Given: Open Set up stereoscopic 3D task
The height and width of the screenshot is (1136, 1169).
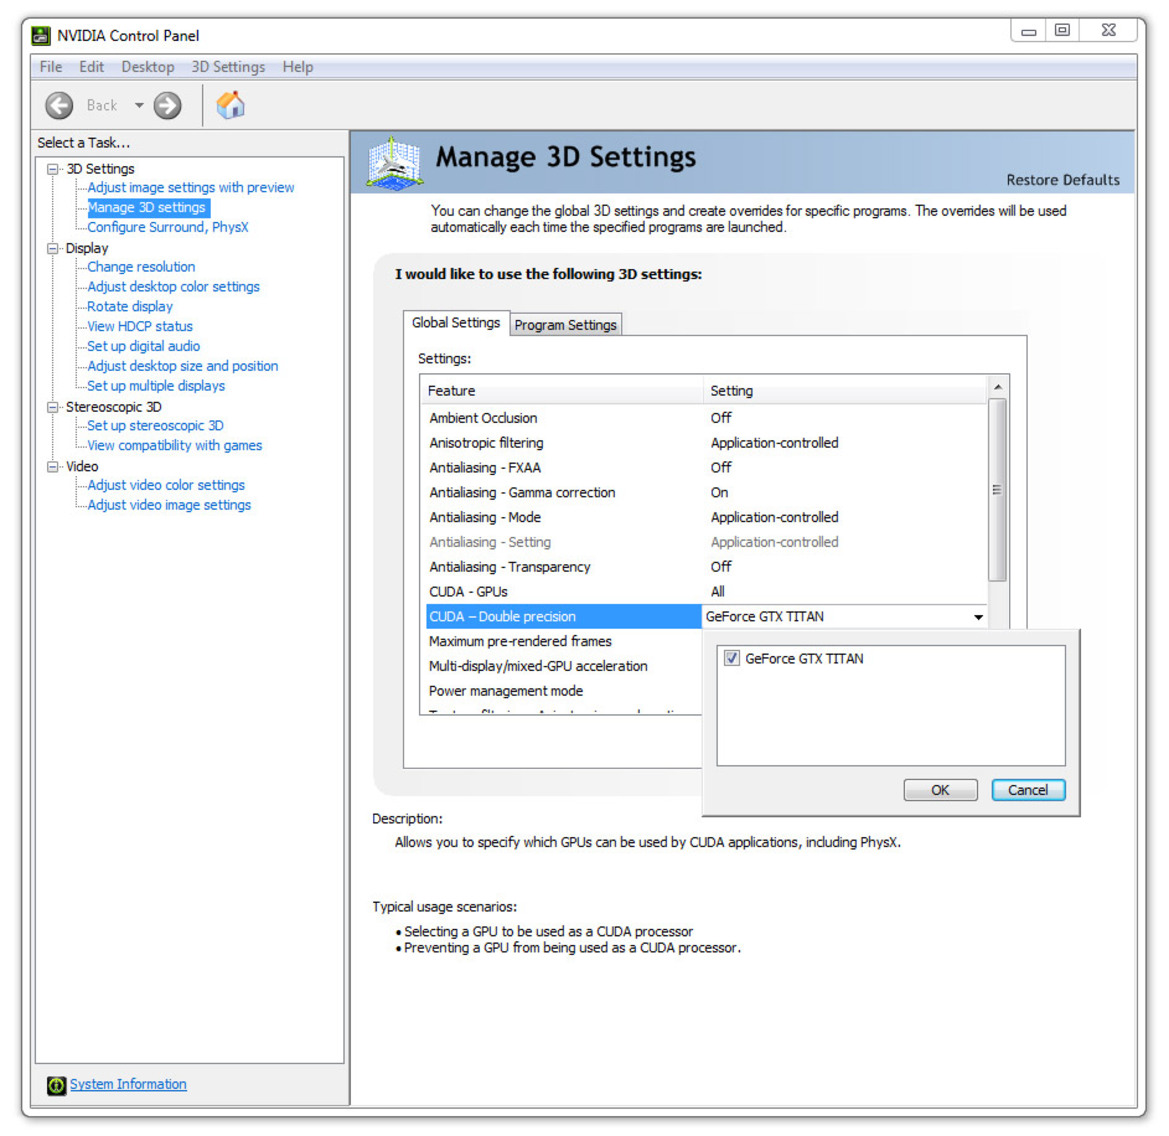Looking at the screenshot, I should pyautogui.click(x=155, y=426).
